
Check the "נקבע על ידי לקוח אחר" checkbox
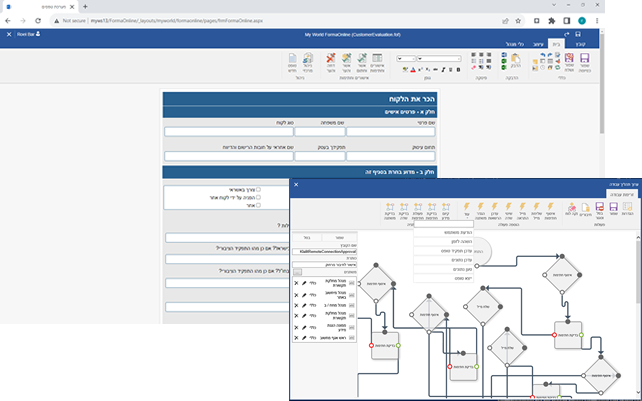click(x=258, y=199)
